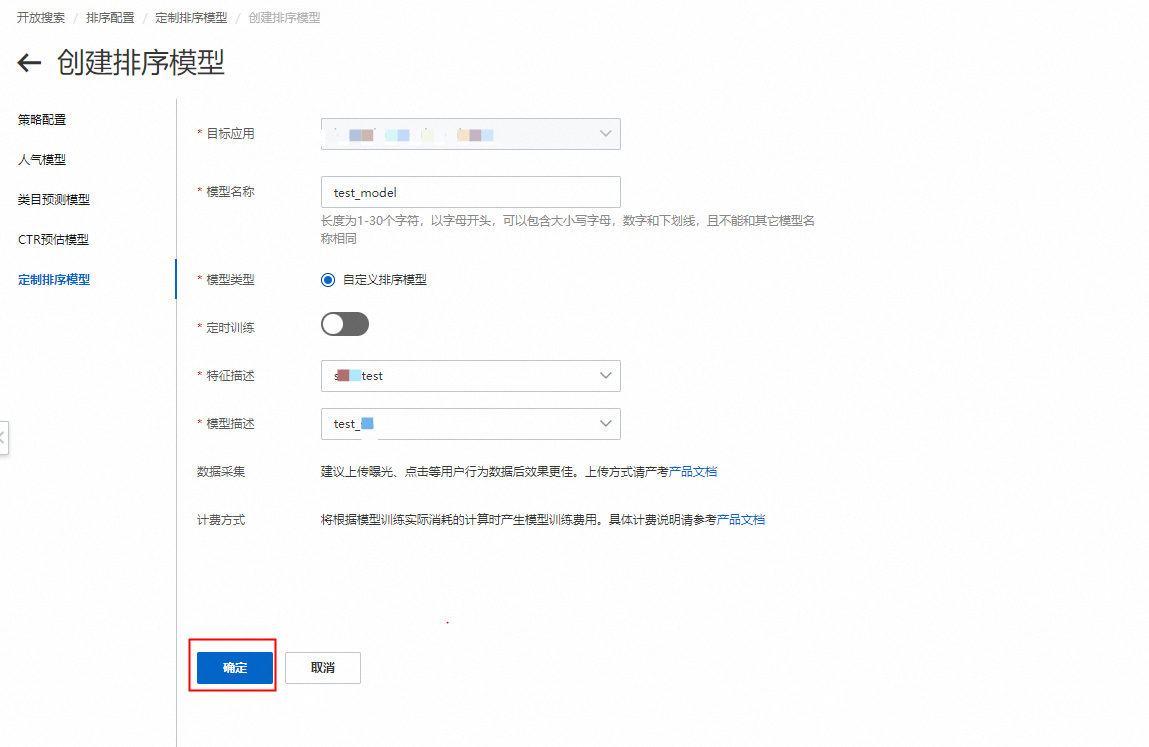Click the 创建排序模型 page heading
Image resolution: width=1149 pixels, height=747 pixels.
(141, 63)
